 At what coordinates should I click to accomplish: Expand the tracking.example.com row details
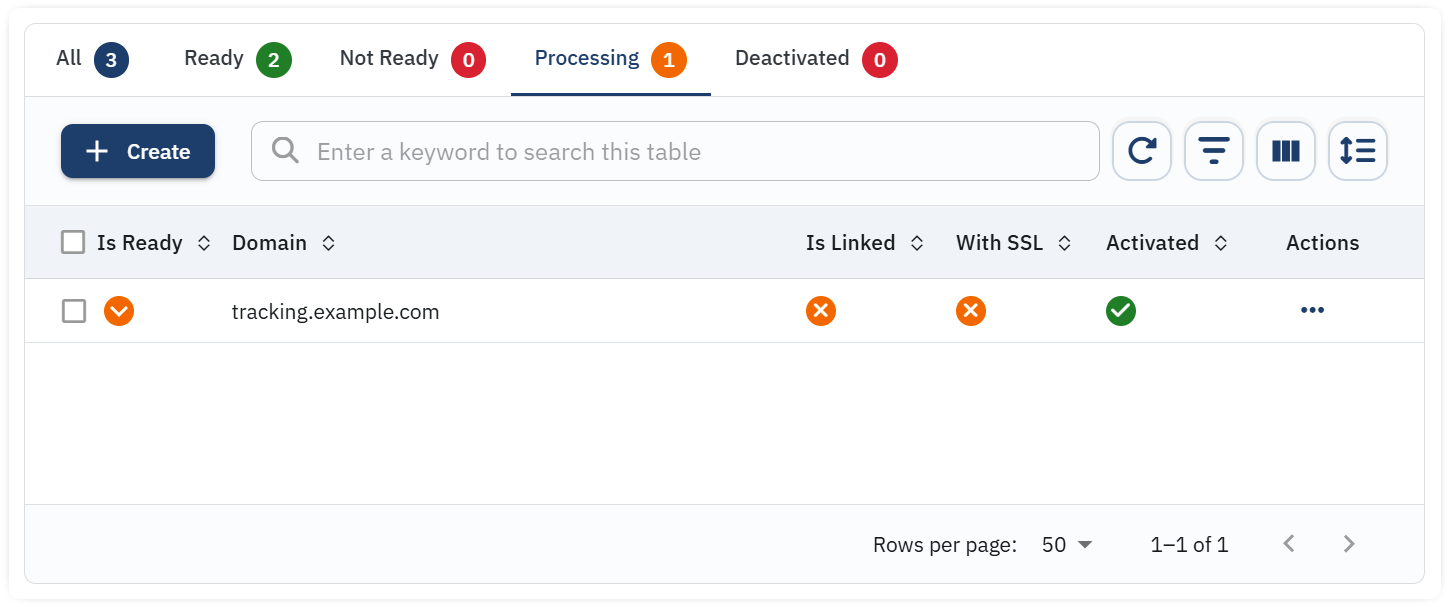[x=119, y=311]
